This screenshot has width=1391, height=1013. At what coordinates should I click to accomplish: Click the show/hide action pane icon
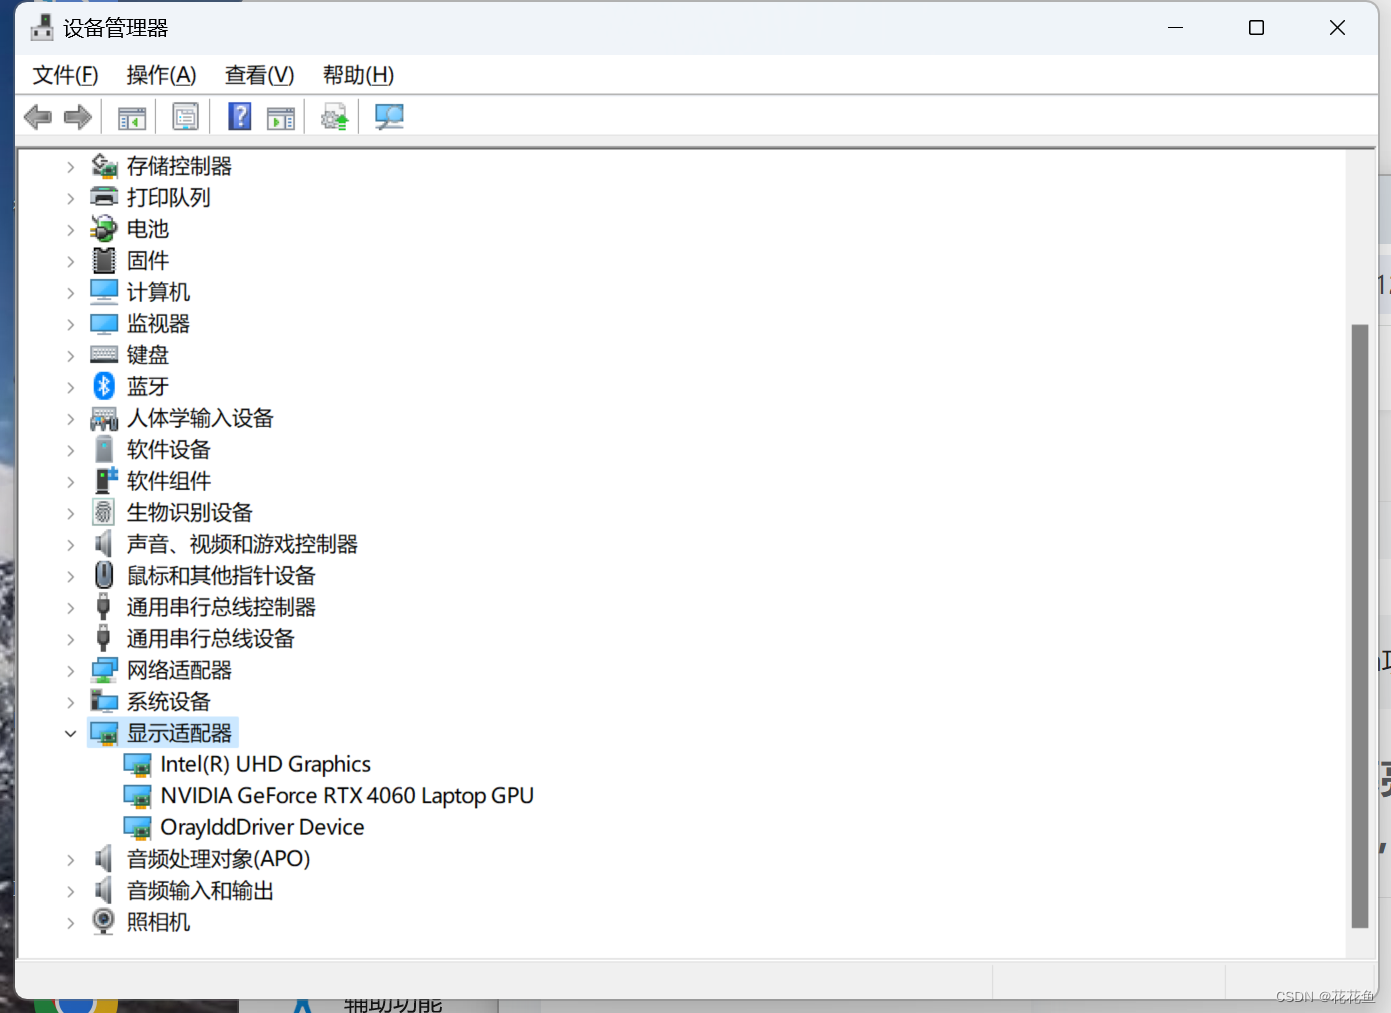281,117
